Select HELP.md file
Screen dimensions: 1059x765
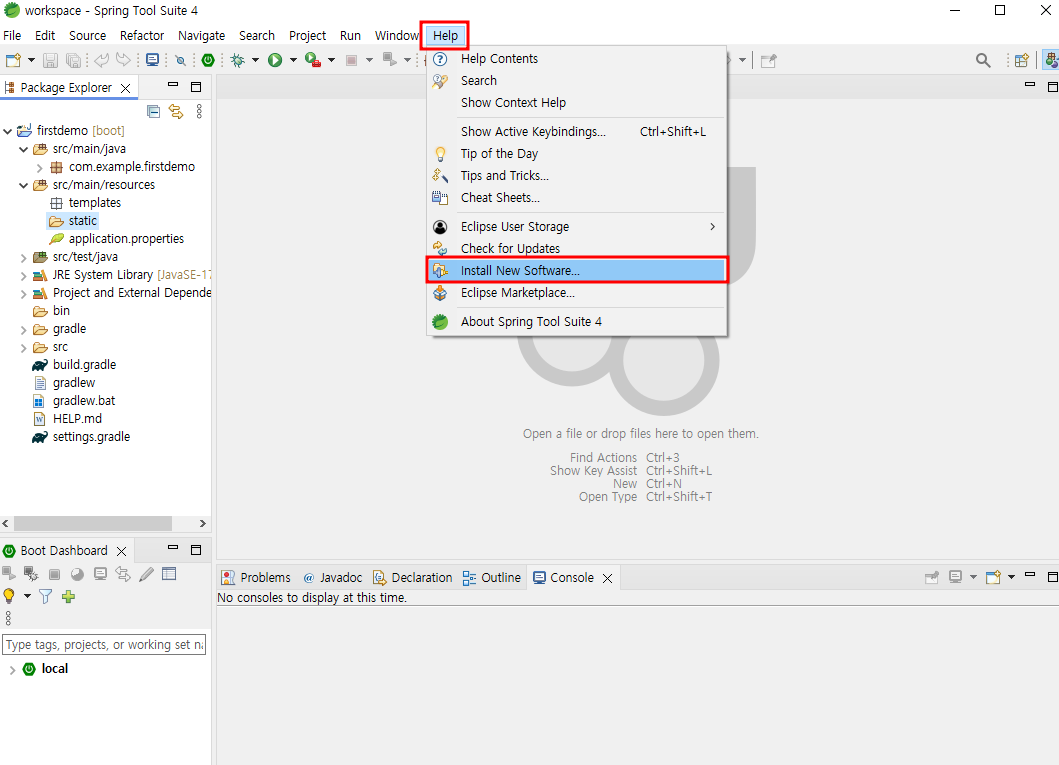pos(68,419)
